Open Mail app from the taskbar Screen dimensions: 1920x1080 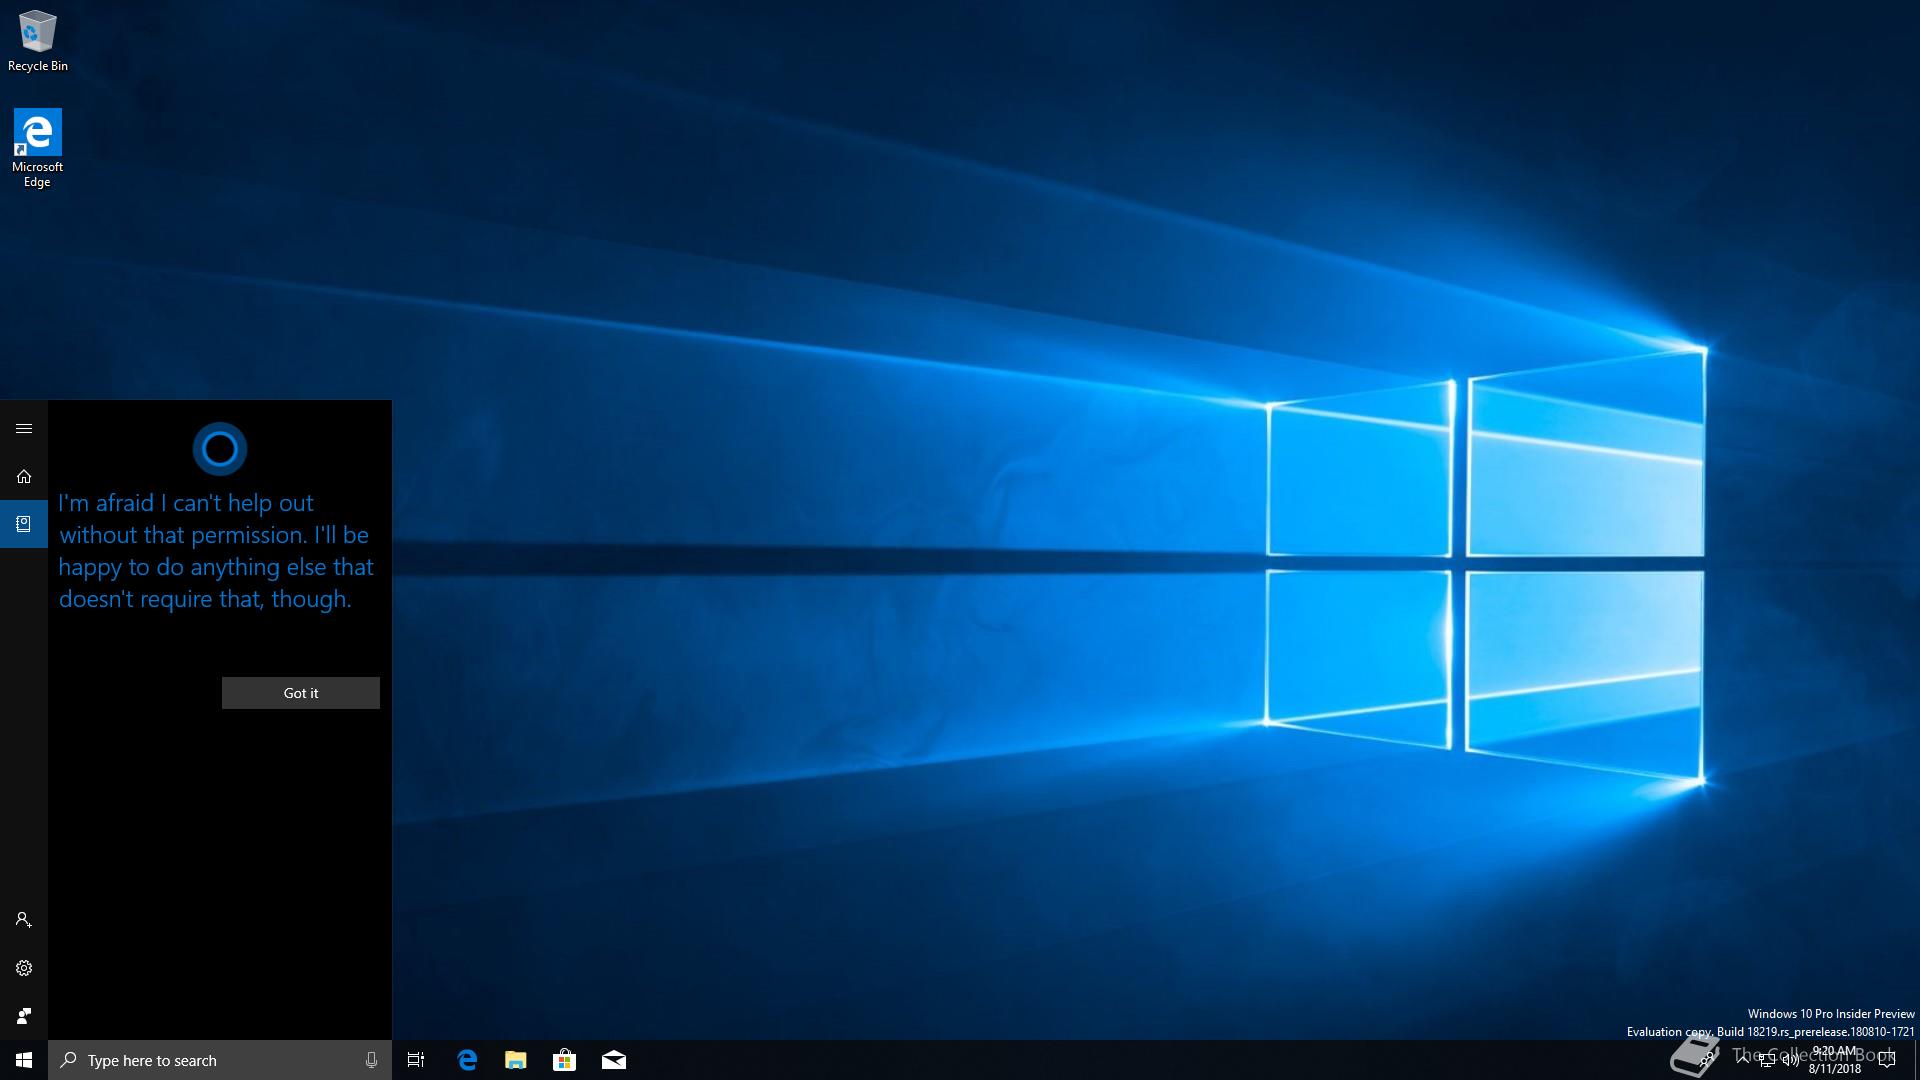[x=614, y=1060]
